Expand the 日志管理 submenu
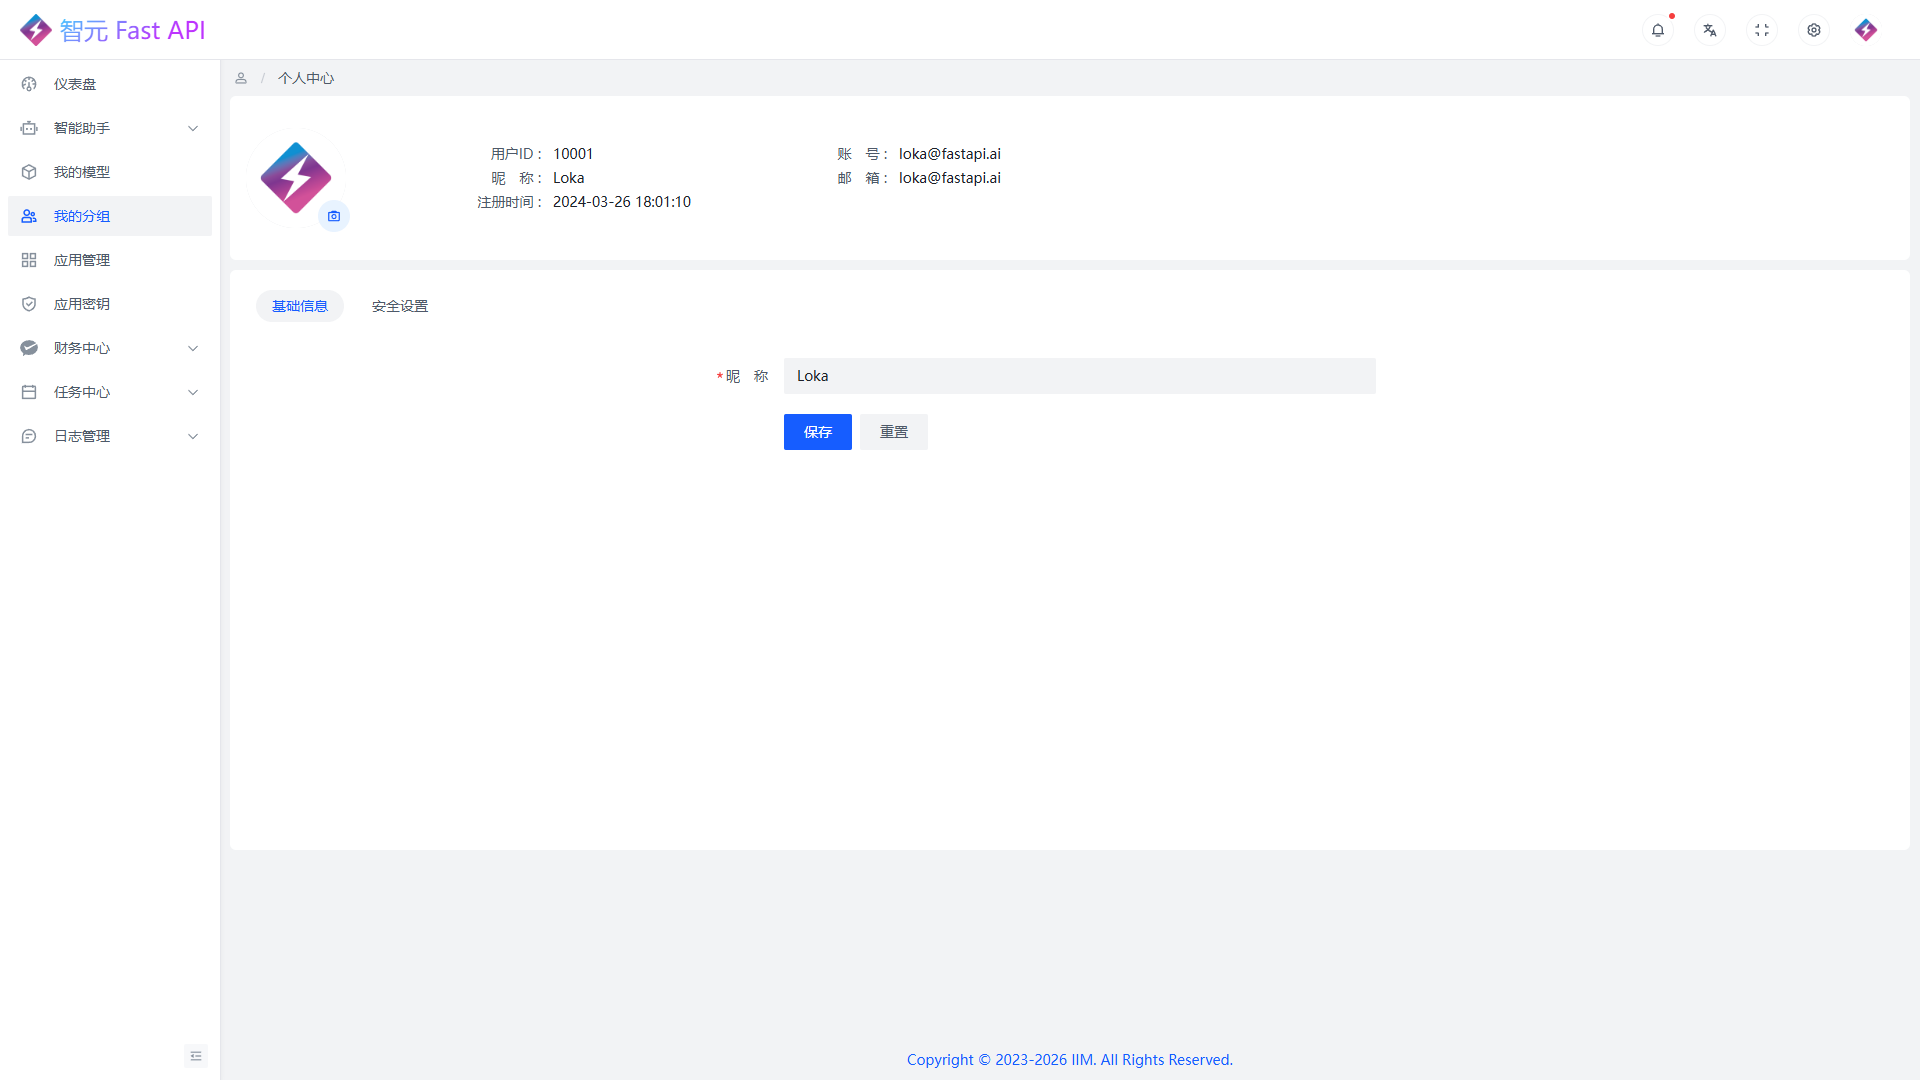The image size is (1920, 1080). click(110, 436)
